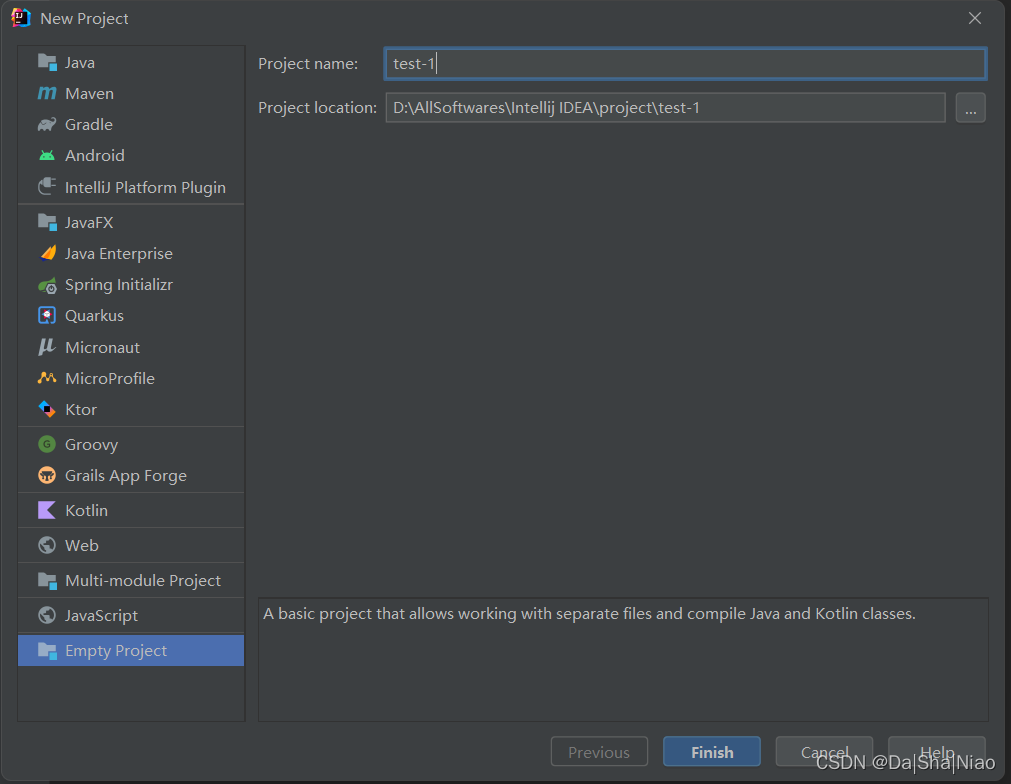Select the Web label
The height and width of the screenshot is (784, 1011).
(x=82, y=545)
